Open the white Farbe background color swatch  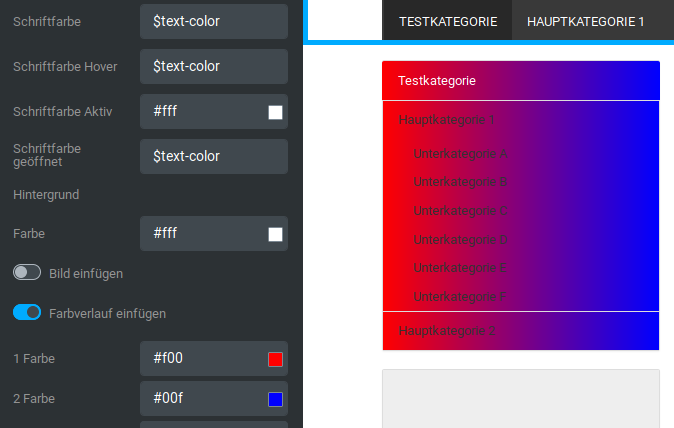tap(276, 234)
